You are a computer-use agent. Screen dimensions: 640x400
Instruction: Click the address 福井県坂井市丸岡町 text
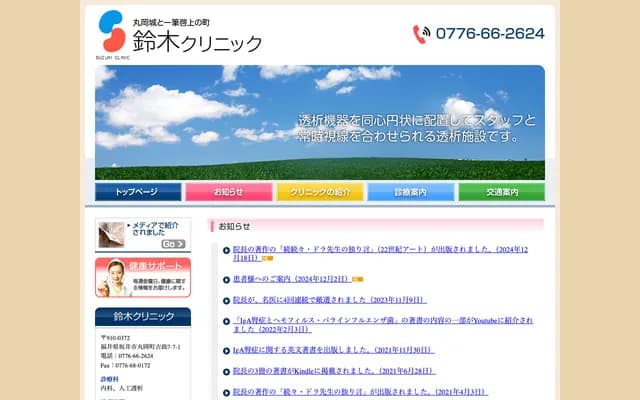point(140,347)
